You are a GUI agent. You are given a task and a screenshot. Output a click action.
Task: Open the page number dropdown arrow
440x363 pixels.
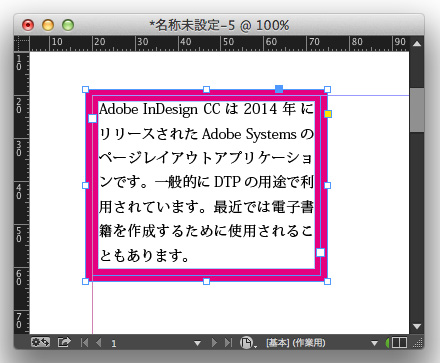point(198,343)
